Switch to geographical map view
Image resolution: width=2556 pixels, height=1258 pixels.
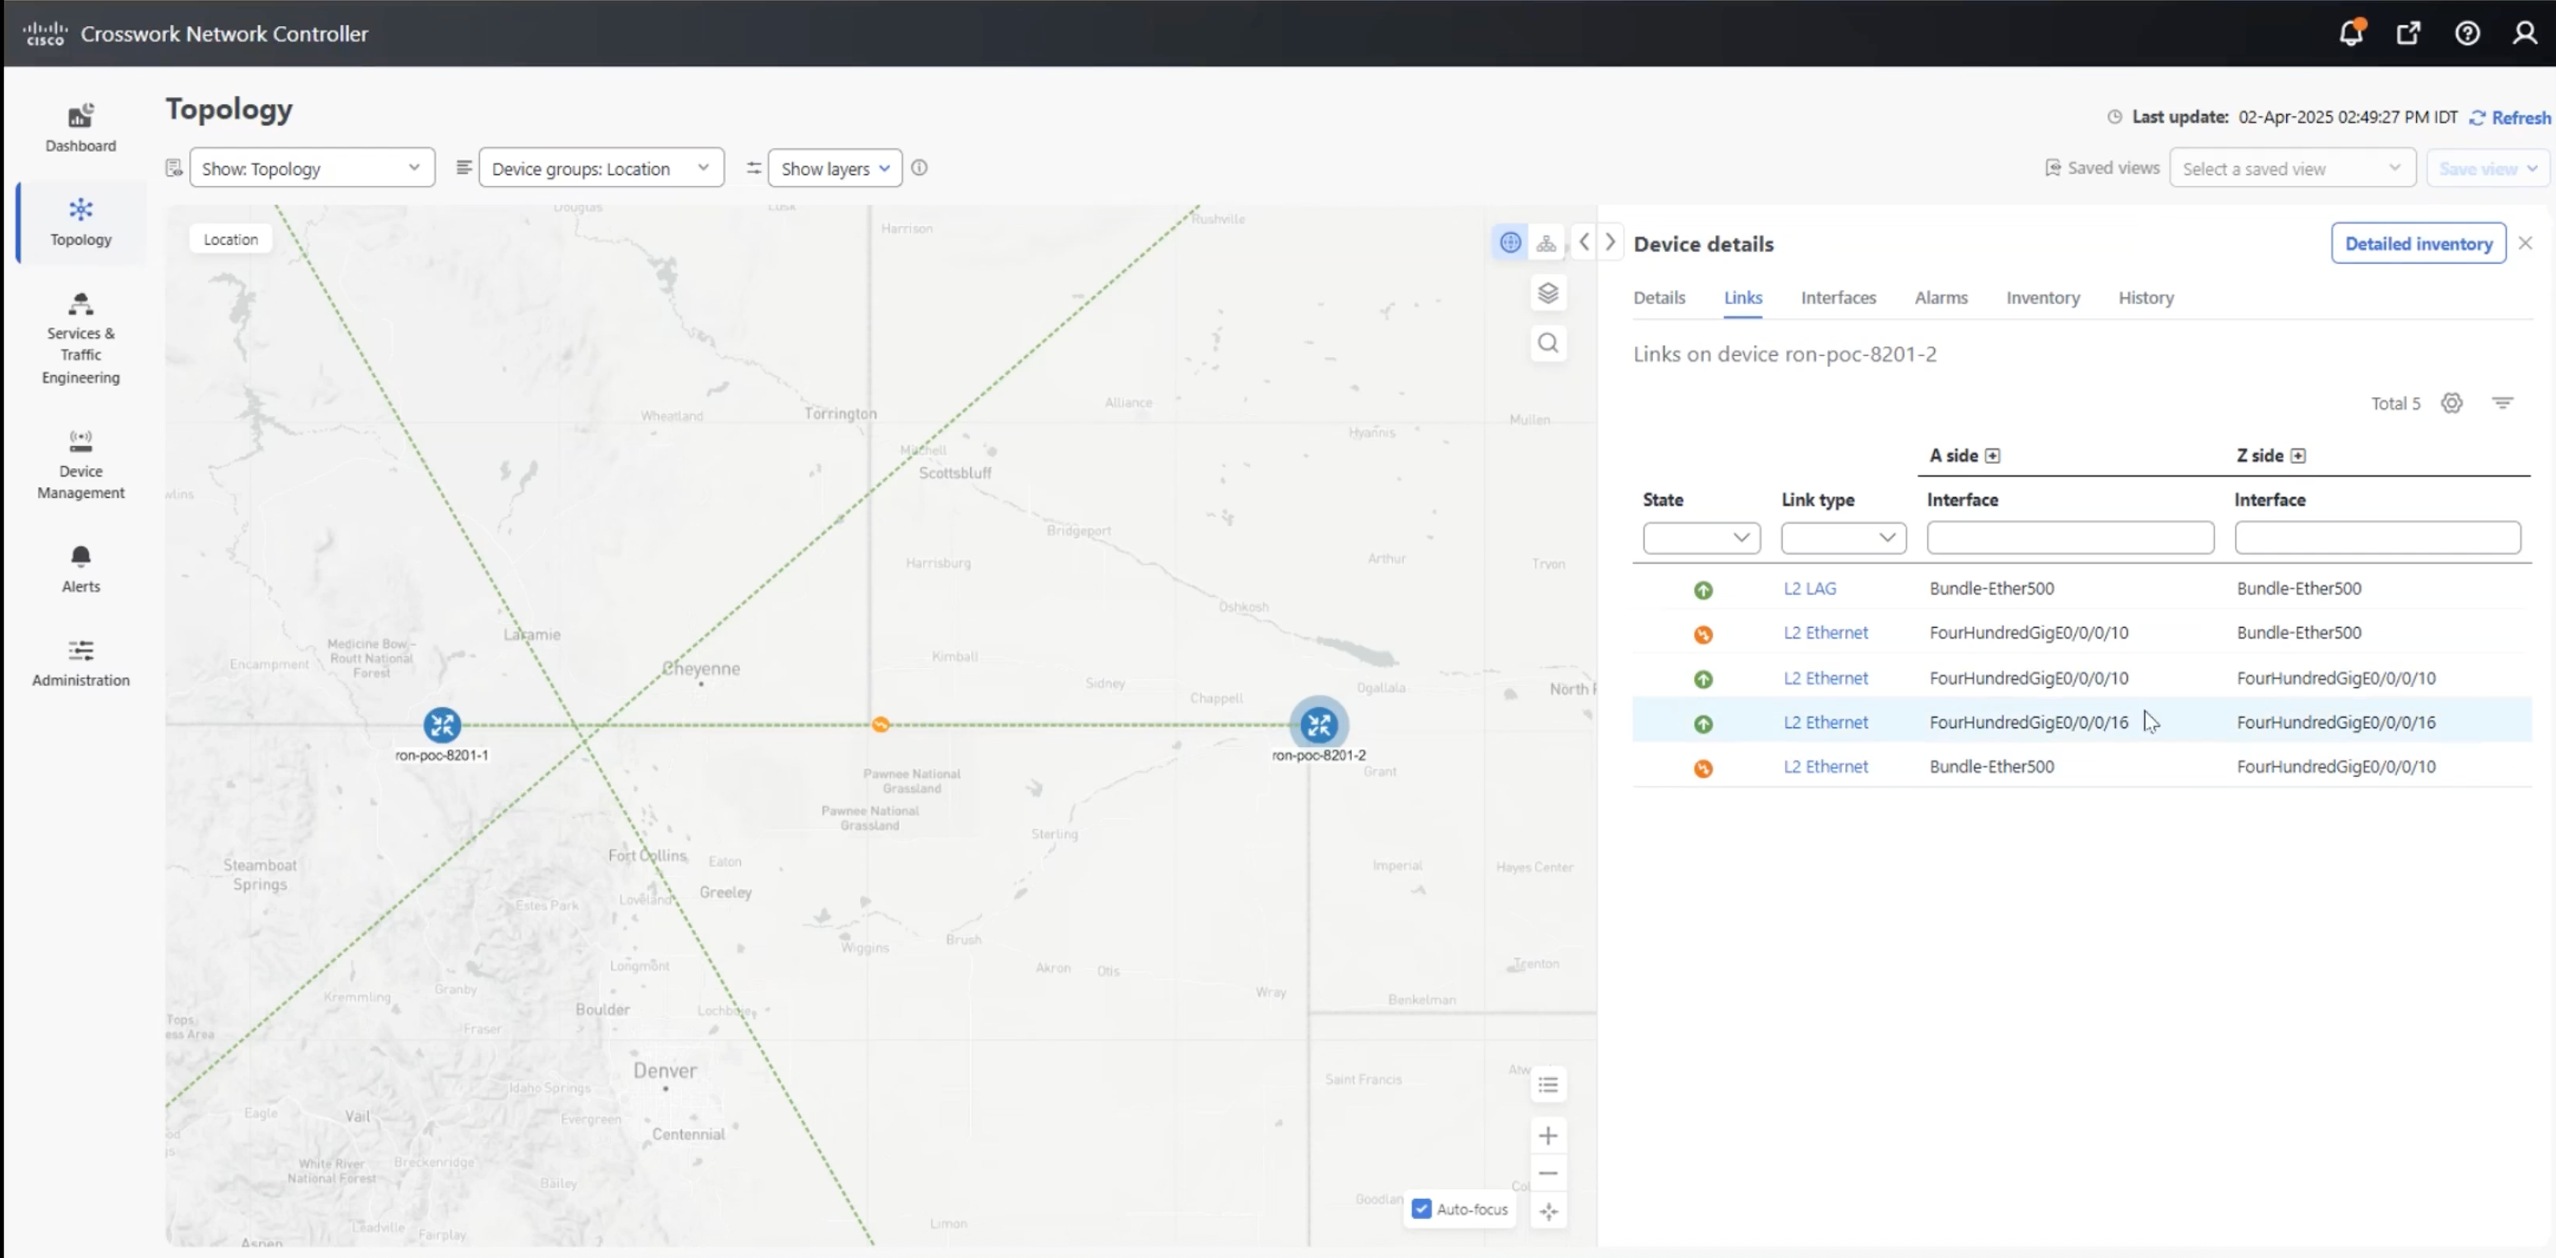click(x=1510, y=242)
